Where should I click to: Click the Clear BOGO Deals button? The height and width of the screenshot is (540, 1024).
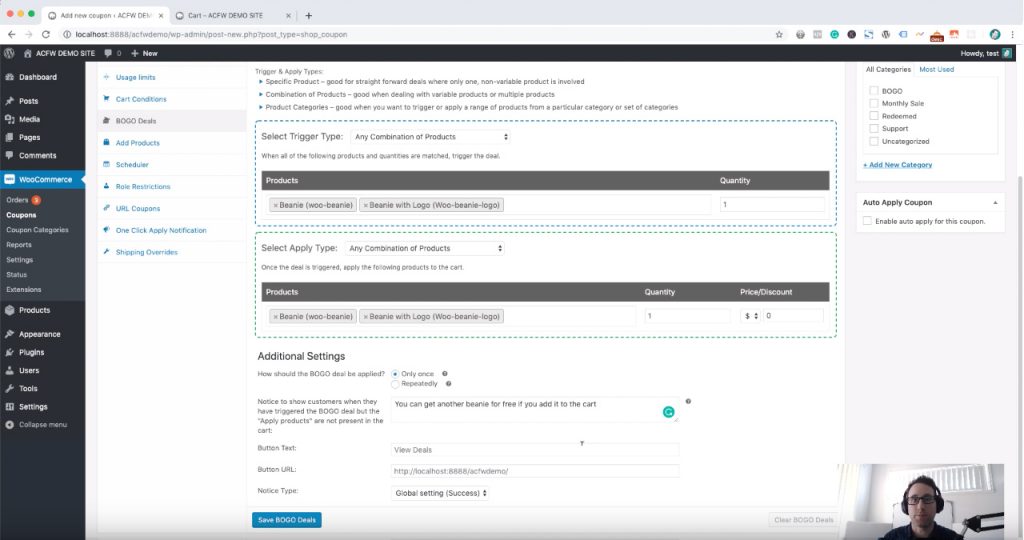click(x=803, y=520)
